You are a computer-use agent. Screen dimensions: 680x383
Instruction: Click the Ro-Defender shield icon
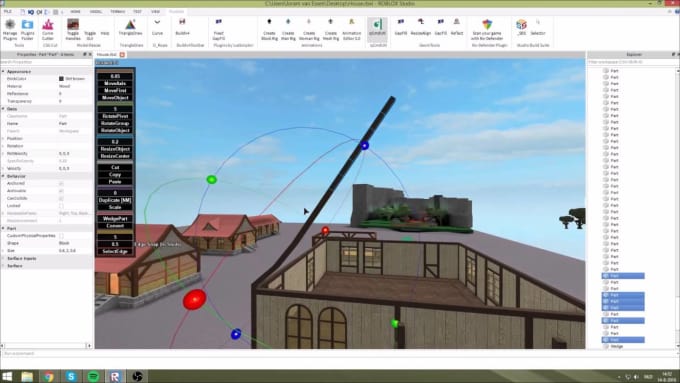(487, 25)
